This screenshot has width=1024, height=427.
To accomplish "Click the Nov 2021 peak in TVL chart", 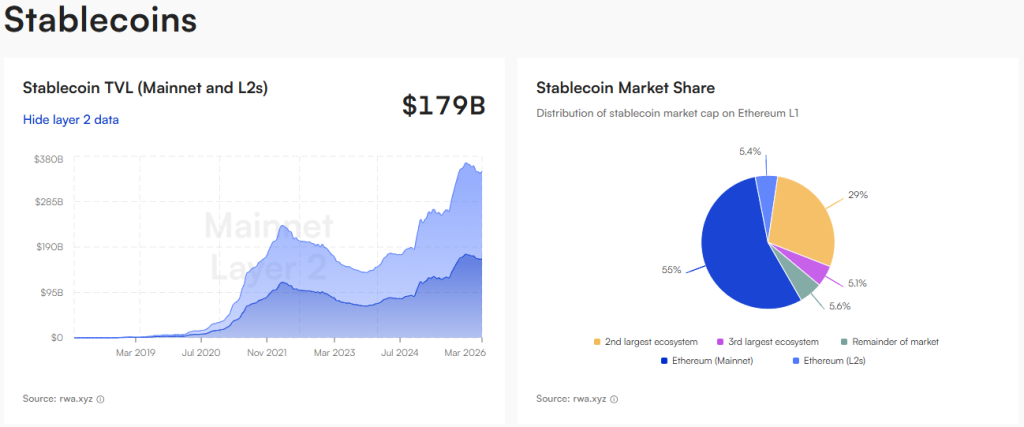I will [x=283, y=228].
